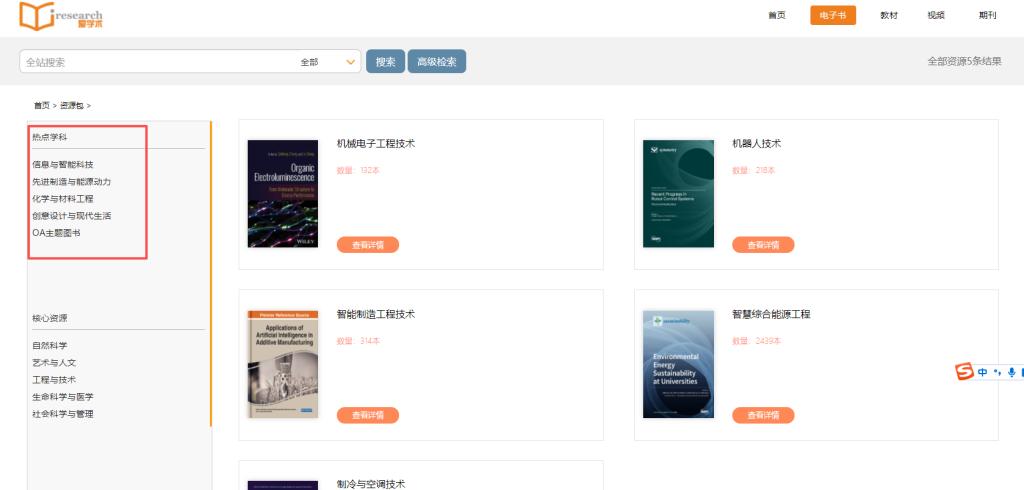
Task: Click the Sogou input method S icon
Action: [x=965, y=372]
